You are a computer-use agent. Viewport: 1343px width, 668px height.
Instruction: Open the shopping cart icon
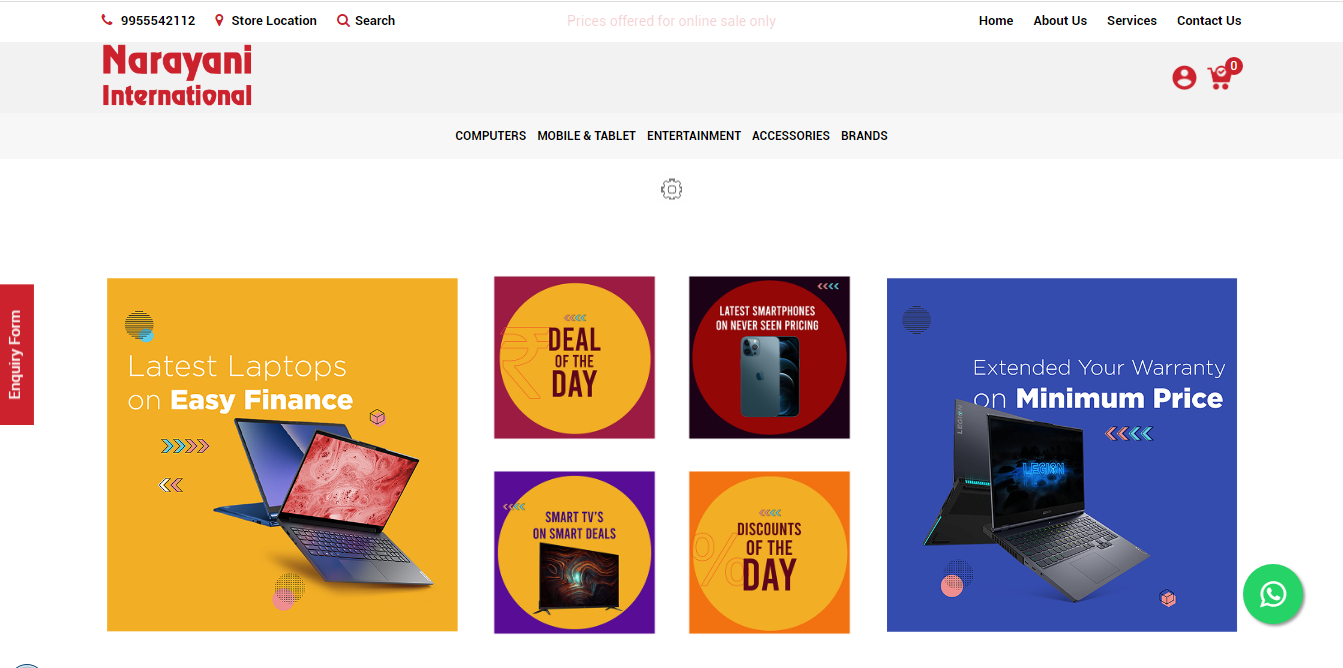(1219, 78)
